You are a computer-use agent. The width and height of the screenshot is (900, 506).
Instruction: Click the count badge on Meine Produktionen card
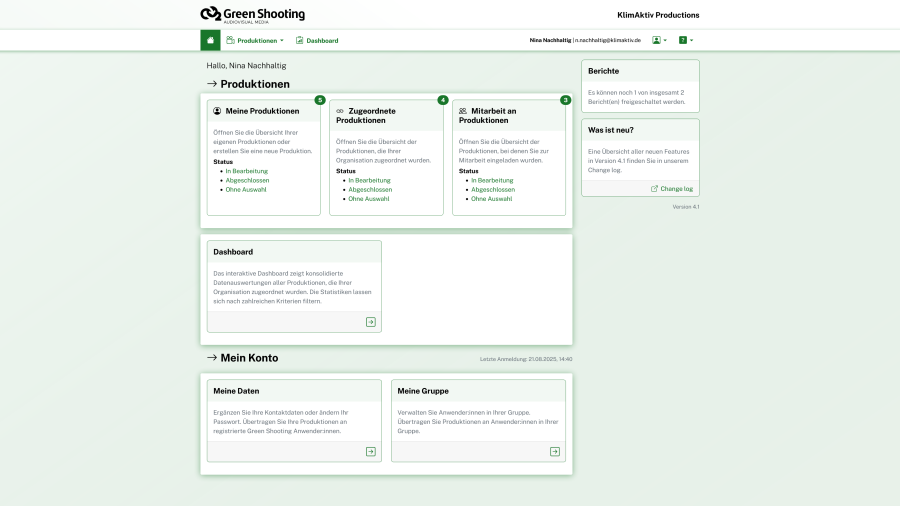320,100
